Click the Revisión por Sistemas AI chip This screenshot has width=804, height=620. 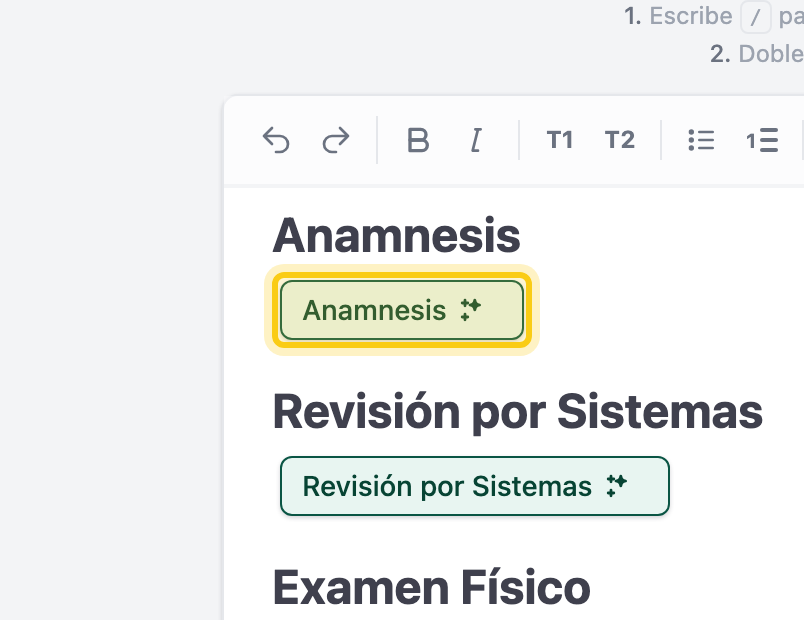point(475,486)
